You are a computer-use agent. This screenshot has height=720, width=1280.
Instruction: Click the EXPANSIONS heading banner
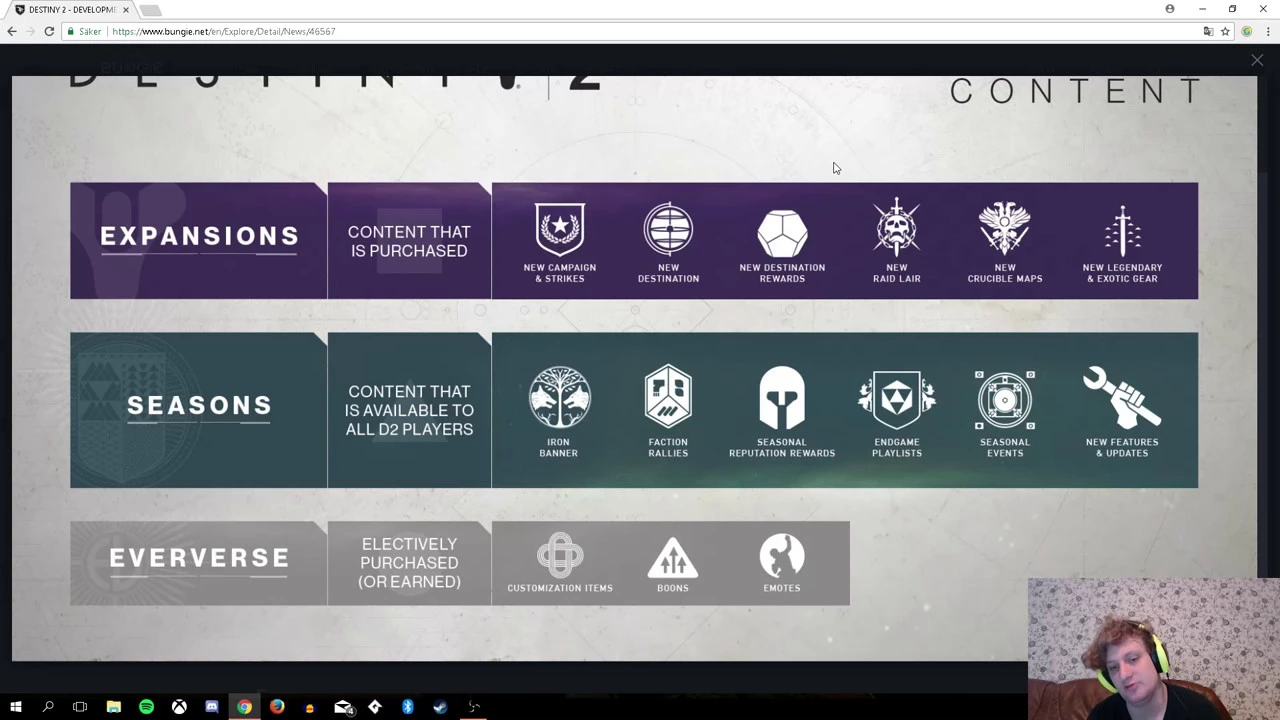[x=199, y=240]
